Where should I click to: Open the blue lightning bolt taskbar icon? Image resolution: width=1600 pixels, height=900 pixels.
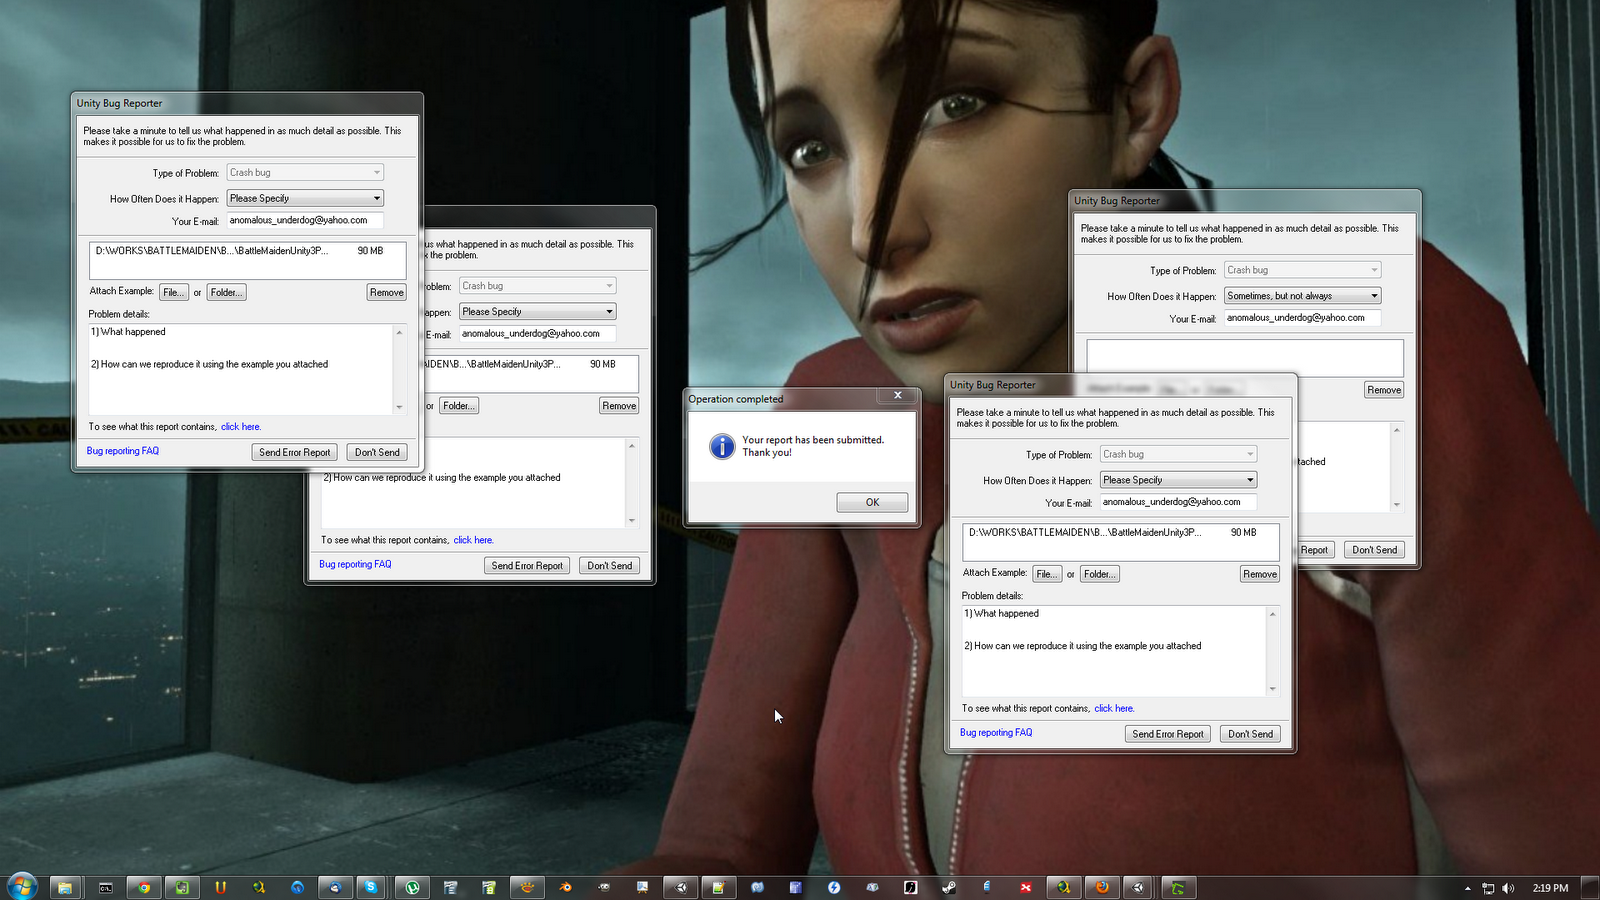[x=834, y=887]
